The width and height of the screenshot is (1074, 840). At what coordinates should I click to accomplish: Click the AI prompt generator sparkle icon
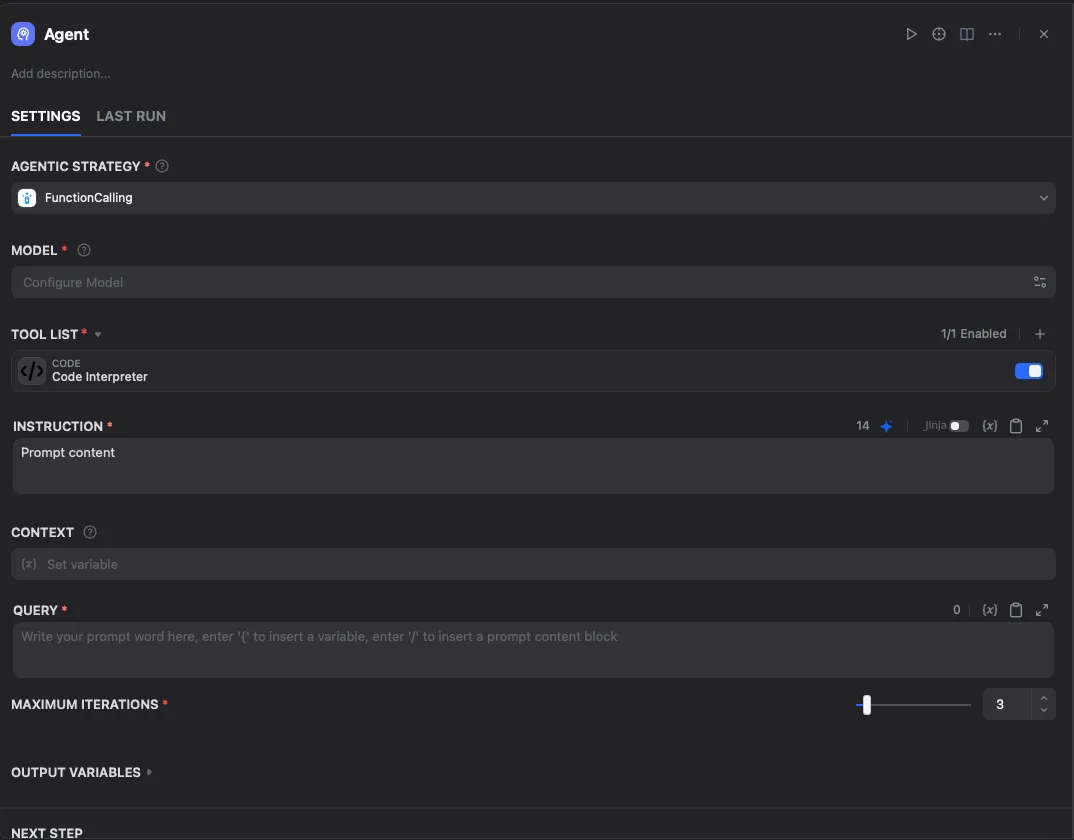click(884, 425)
